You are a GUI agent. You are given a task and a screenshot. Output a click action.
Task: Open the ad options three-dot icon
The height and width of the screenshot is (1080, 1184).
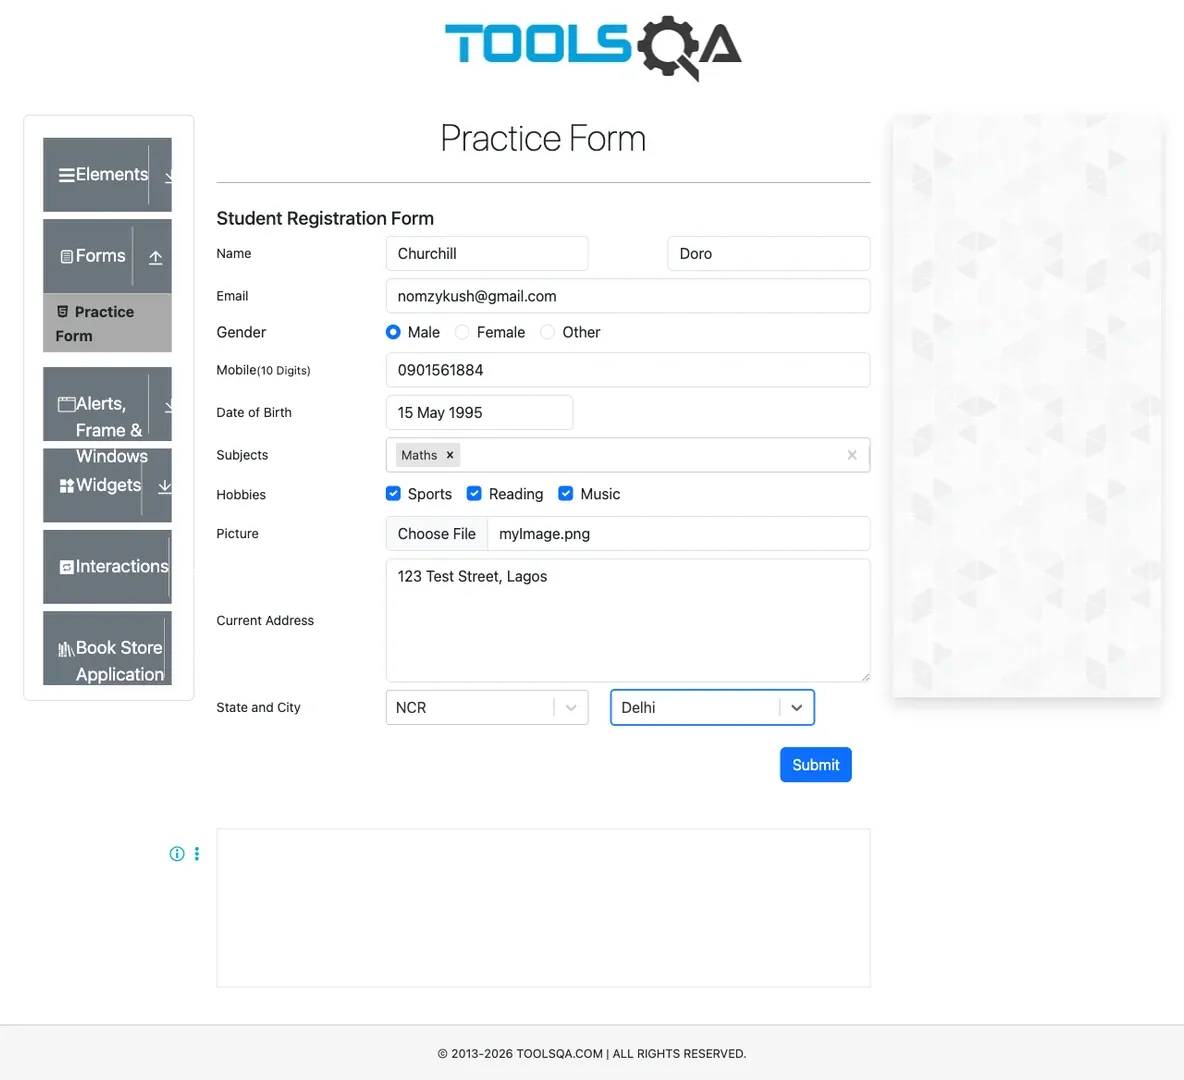[x=197, y=854]
